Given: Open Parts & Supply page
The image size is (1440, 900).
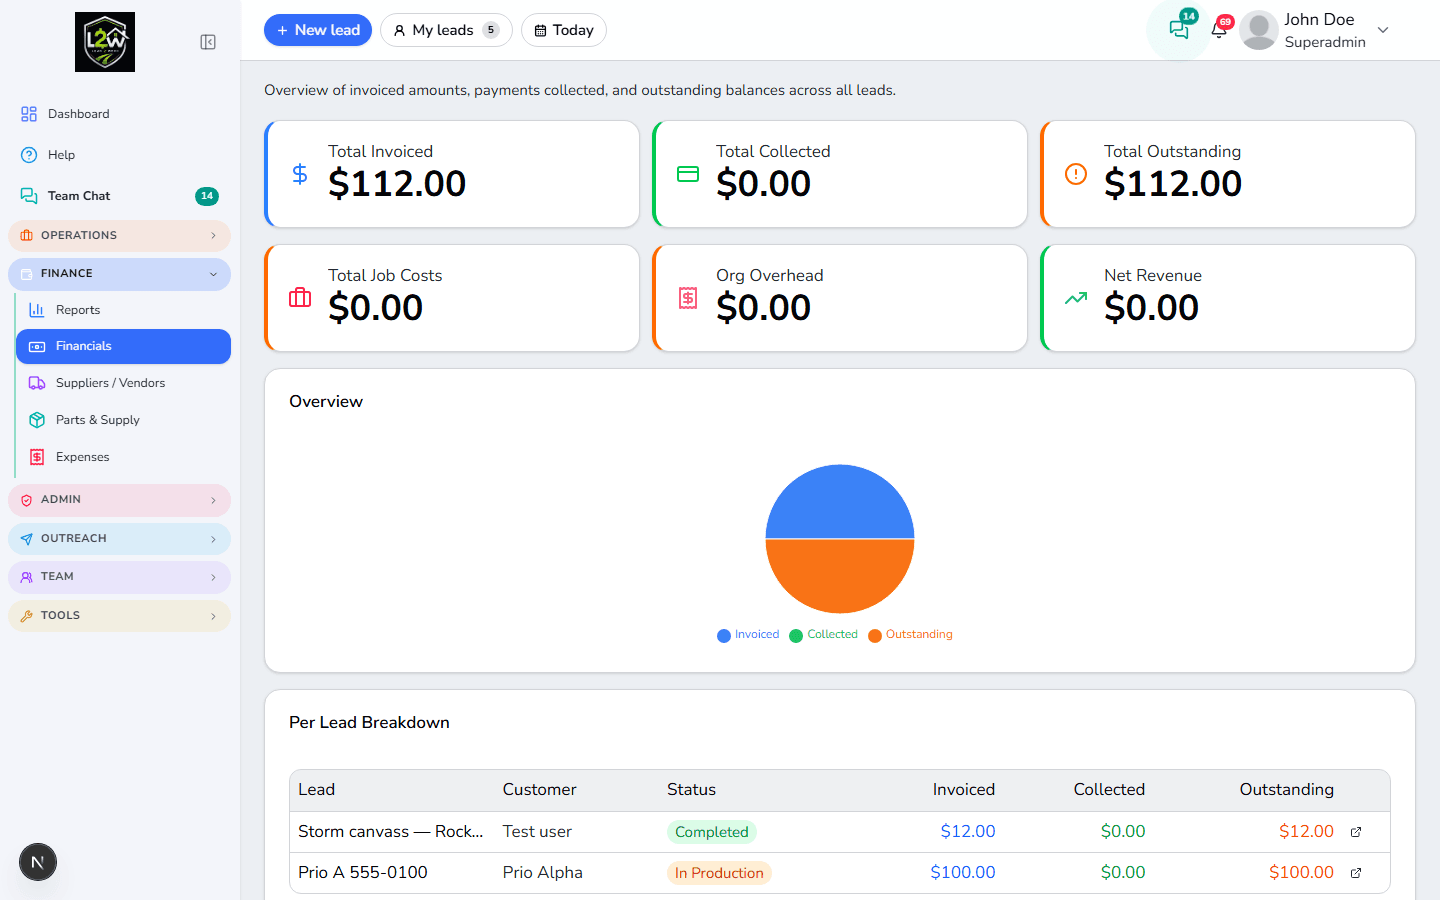Looking at the screenshot, I should 123,420.
